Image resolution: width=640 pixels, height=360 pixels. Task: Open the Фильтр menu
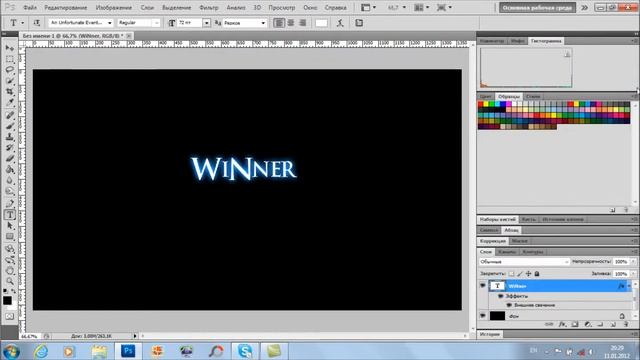pyautogui.click(x=209, y=7)
